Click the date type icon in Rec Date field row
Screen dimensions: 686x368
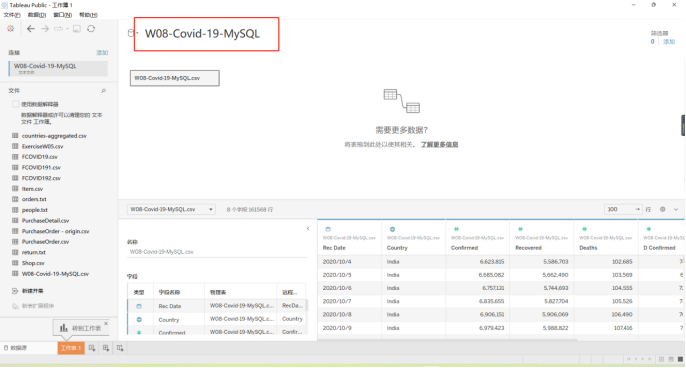click(x=139, y=306)
